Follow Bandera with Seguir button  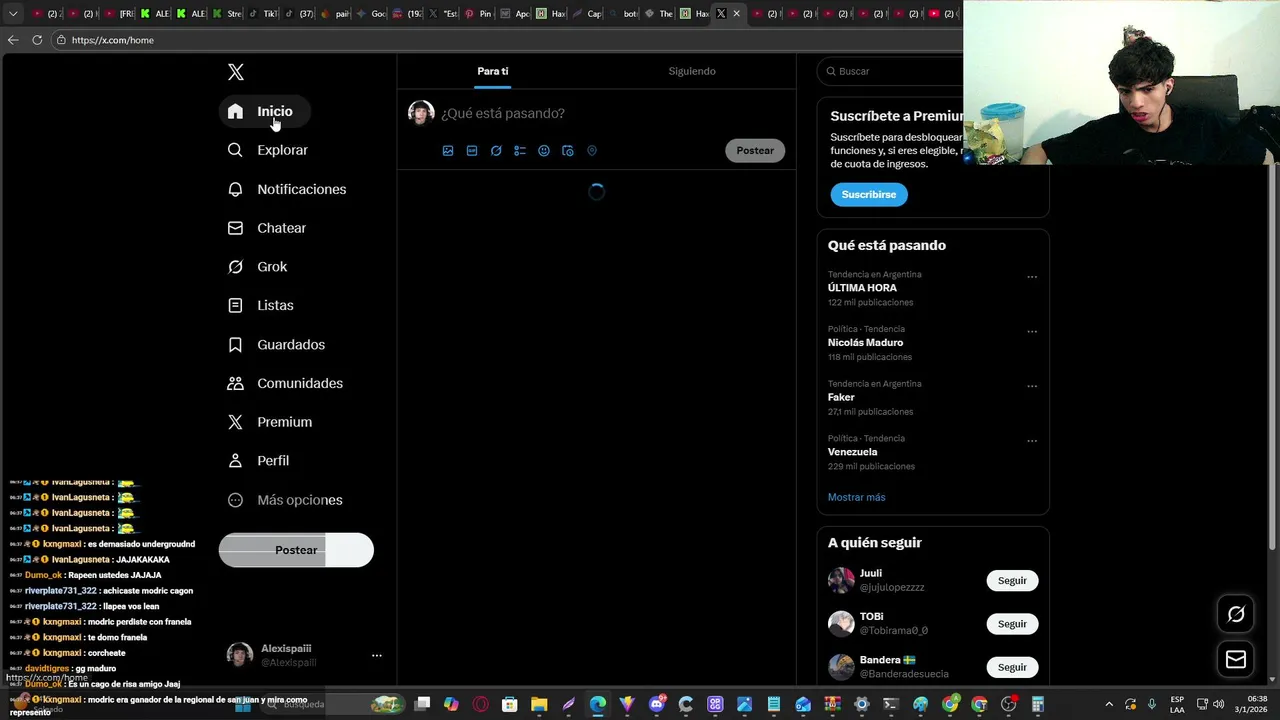pos(1012,667)
